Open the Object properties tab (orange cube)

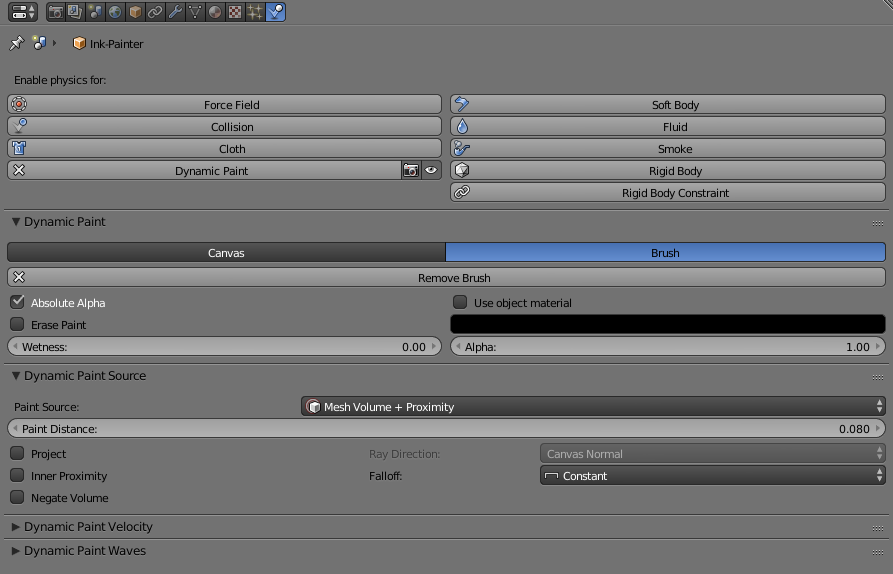click(x=135, y=12)
